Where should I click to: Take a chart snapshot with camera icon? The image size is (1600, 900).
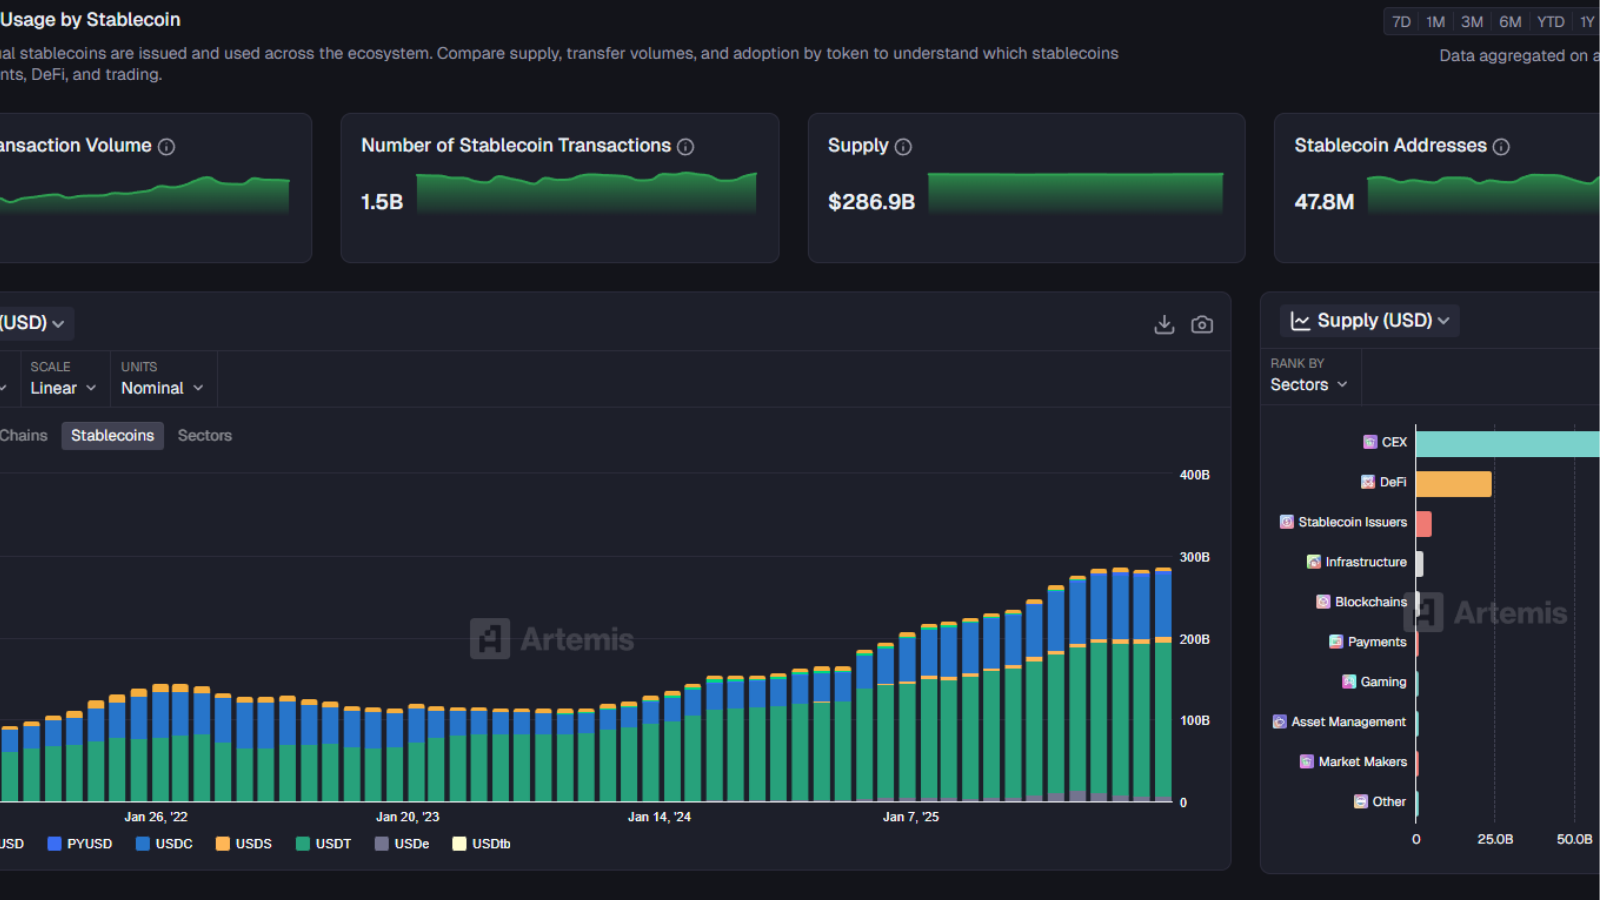point(1202,325)
